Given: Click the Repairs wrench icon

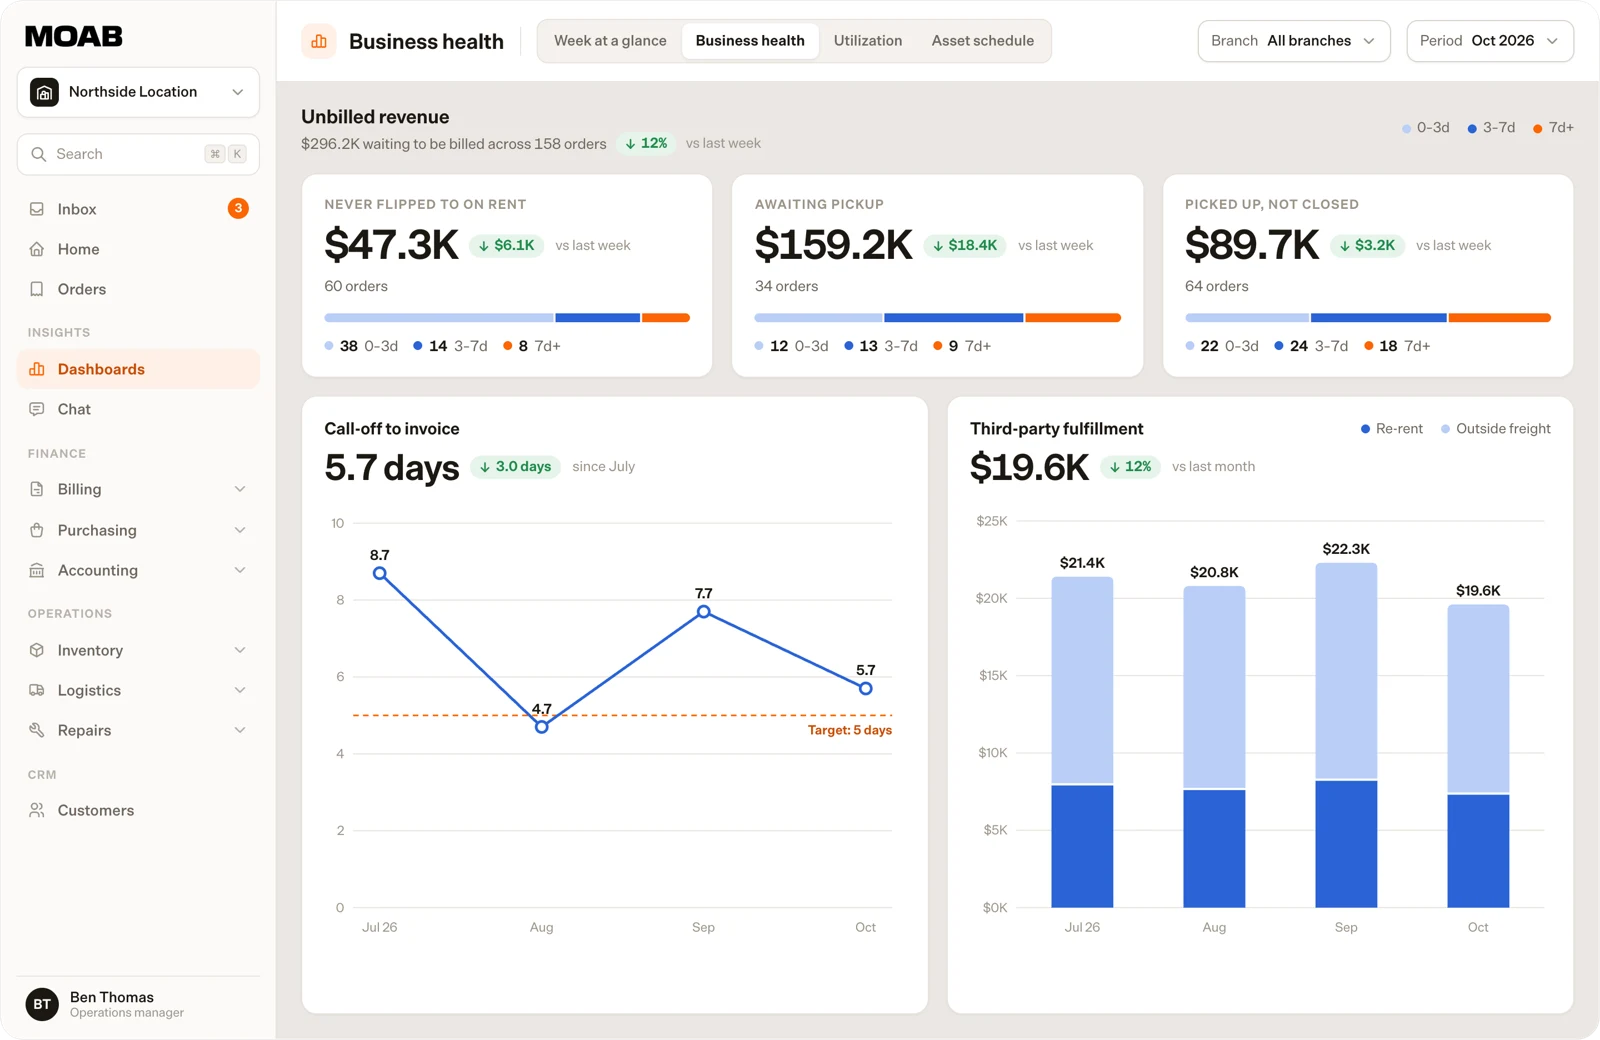Looking at the screenshot, I should (x=37, y=730).
